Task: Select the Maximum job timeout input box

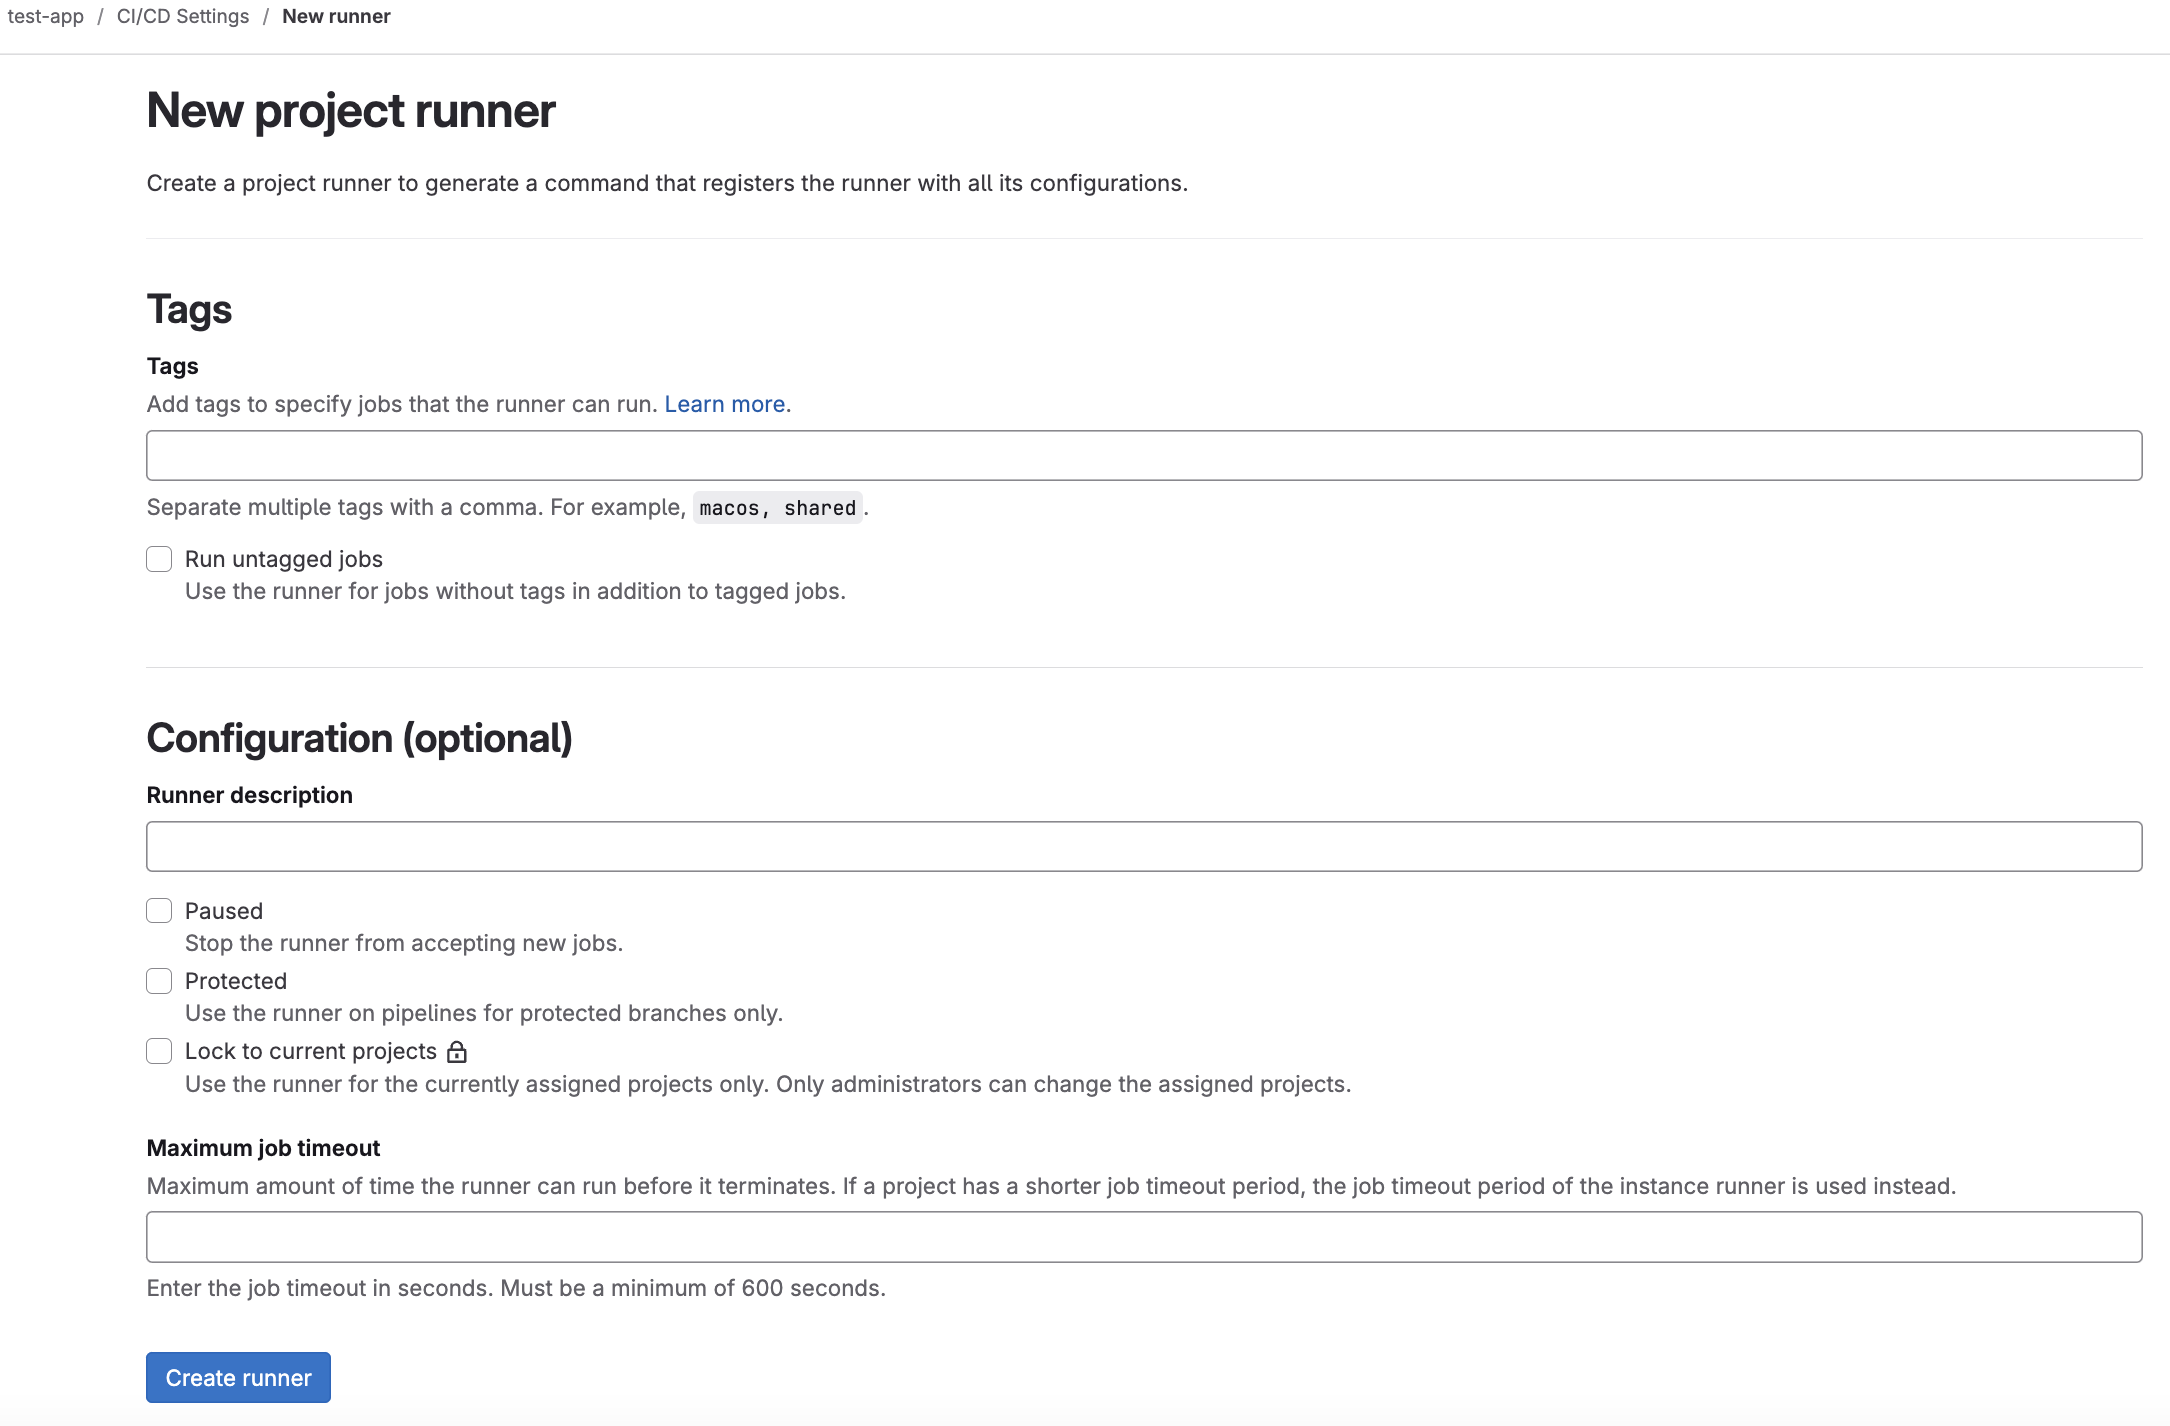Action: pos(1144,1237)
